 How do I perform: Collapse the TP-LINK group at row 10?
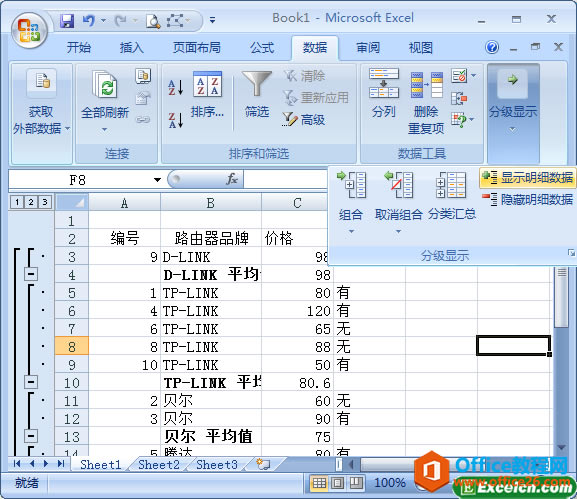(x=31, y=382)
